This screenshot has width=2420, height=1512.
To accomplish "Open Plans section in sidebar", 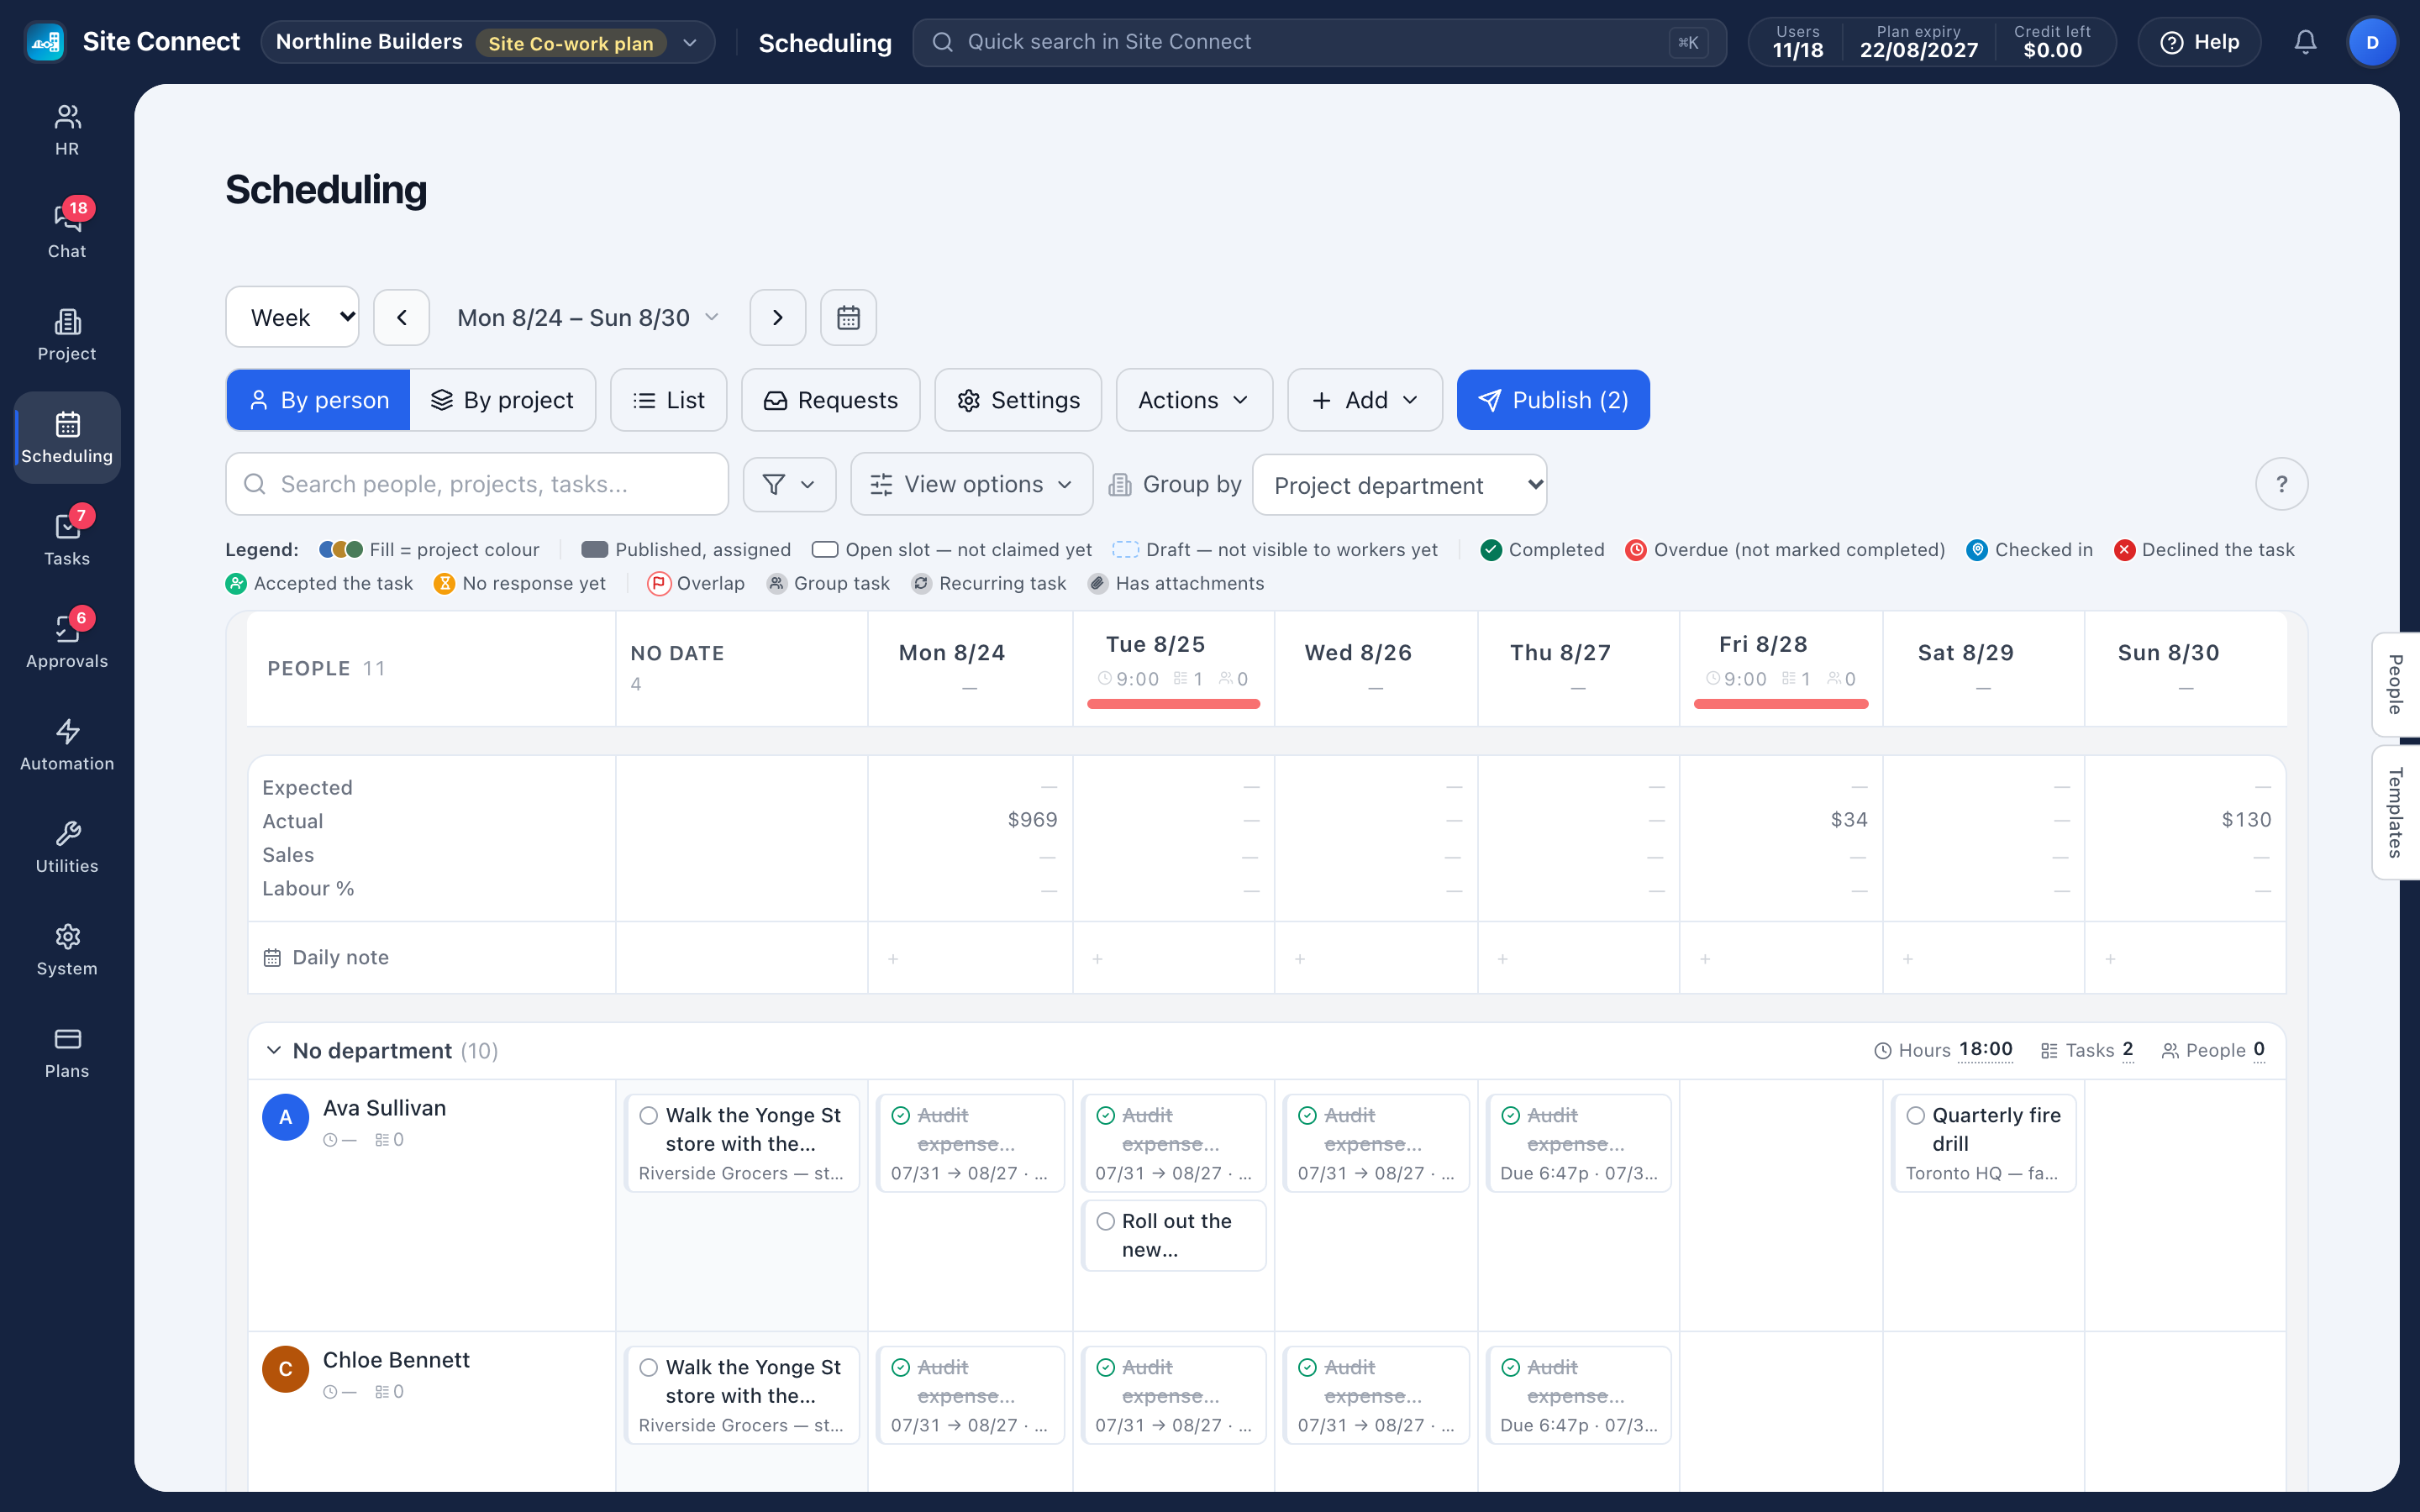I will (x=67, y=1052).
